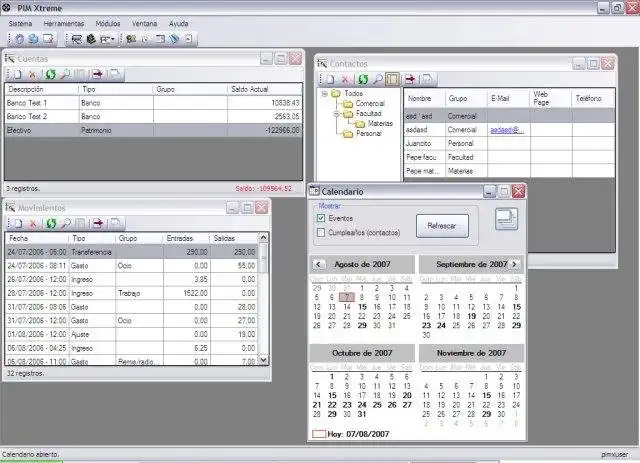Select the Efectivo account row
Viewport: 640px width, 463px height.
click(x=153, y=131)
